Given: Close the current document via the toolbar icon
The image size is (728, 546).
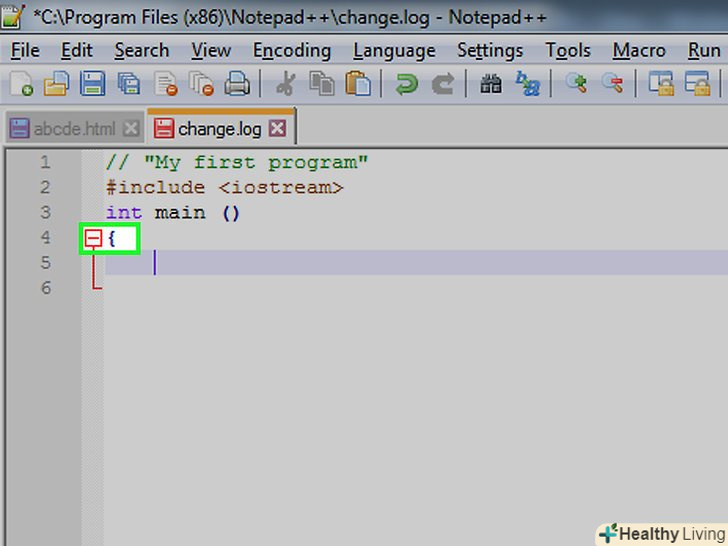Looking at the screenshot, I should (166, 84).
